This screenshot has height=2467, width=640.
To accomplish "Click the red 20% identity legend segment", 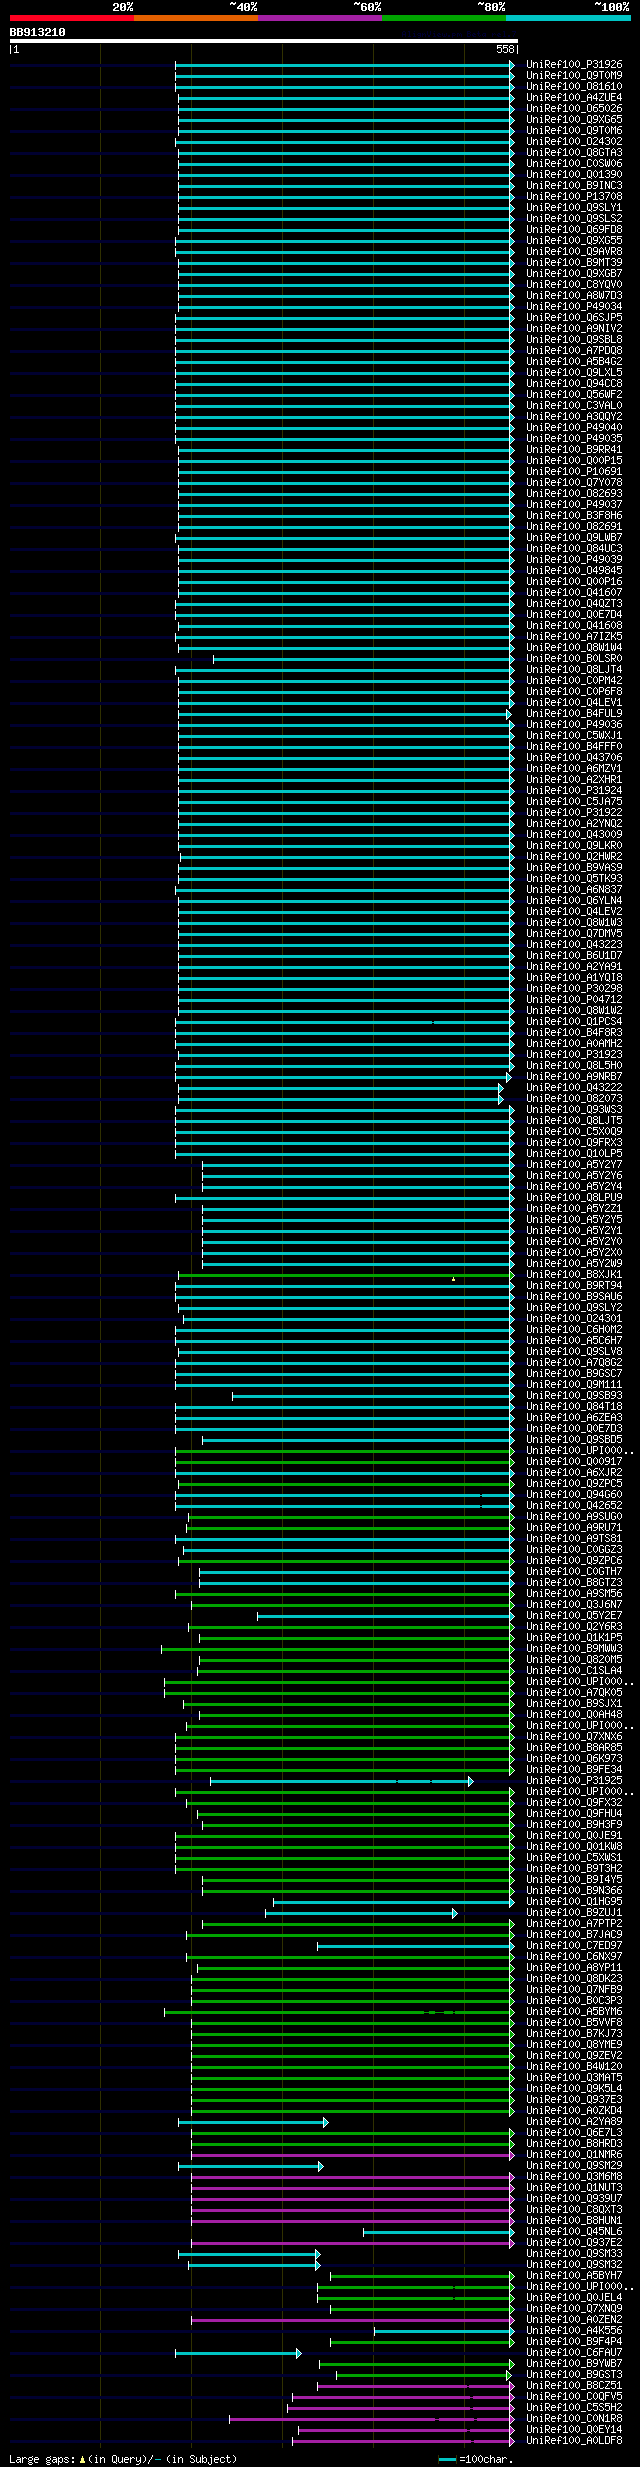I will click(71, 18).
